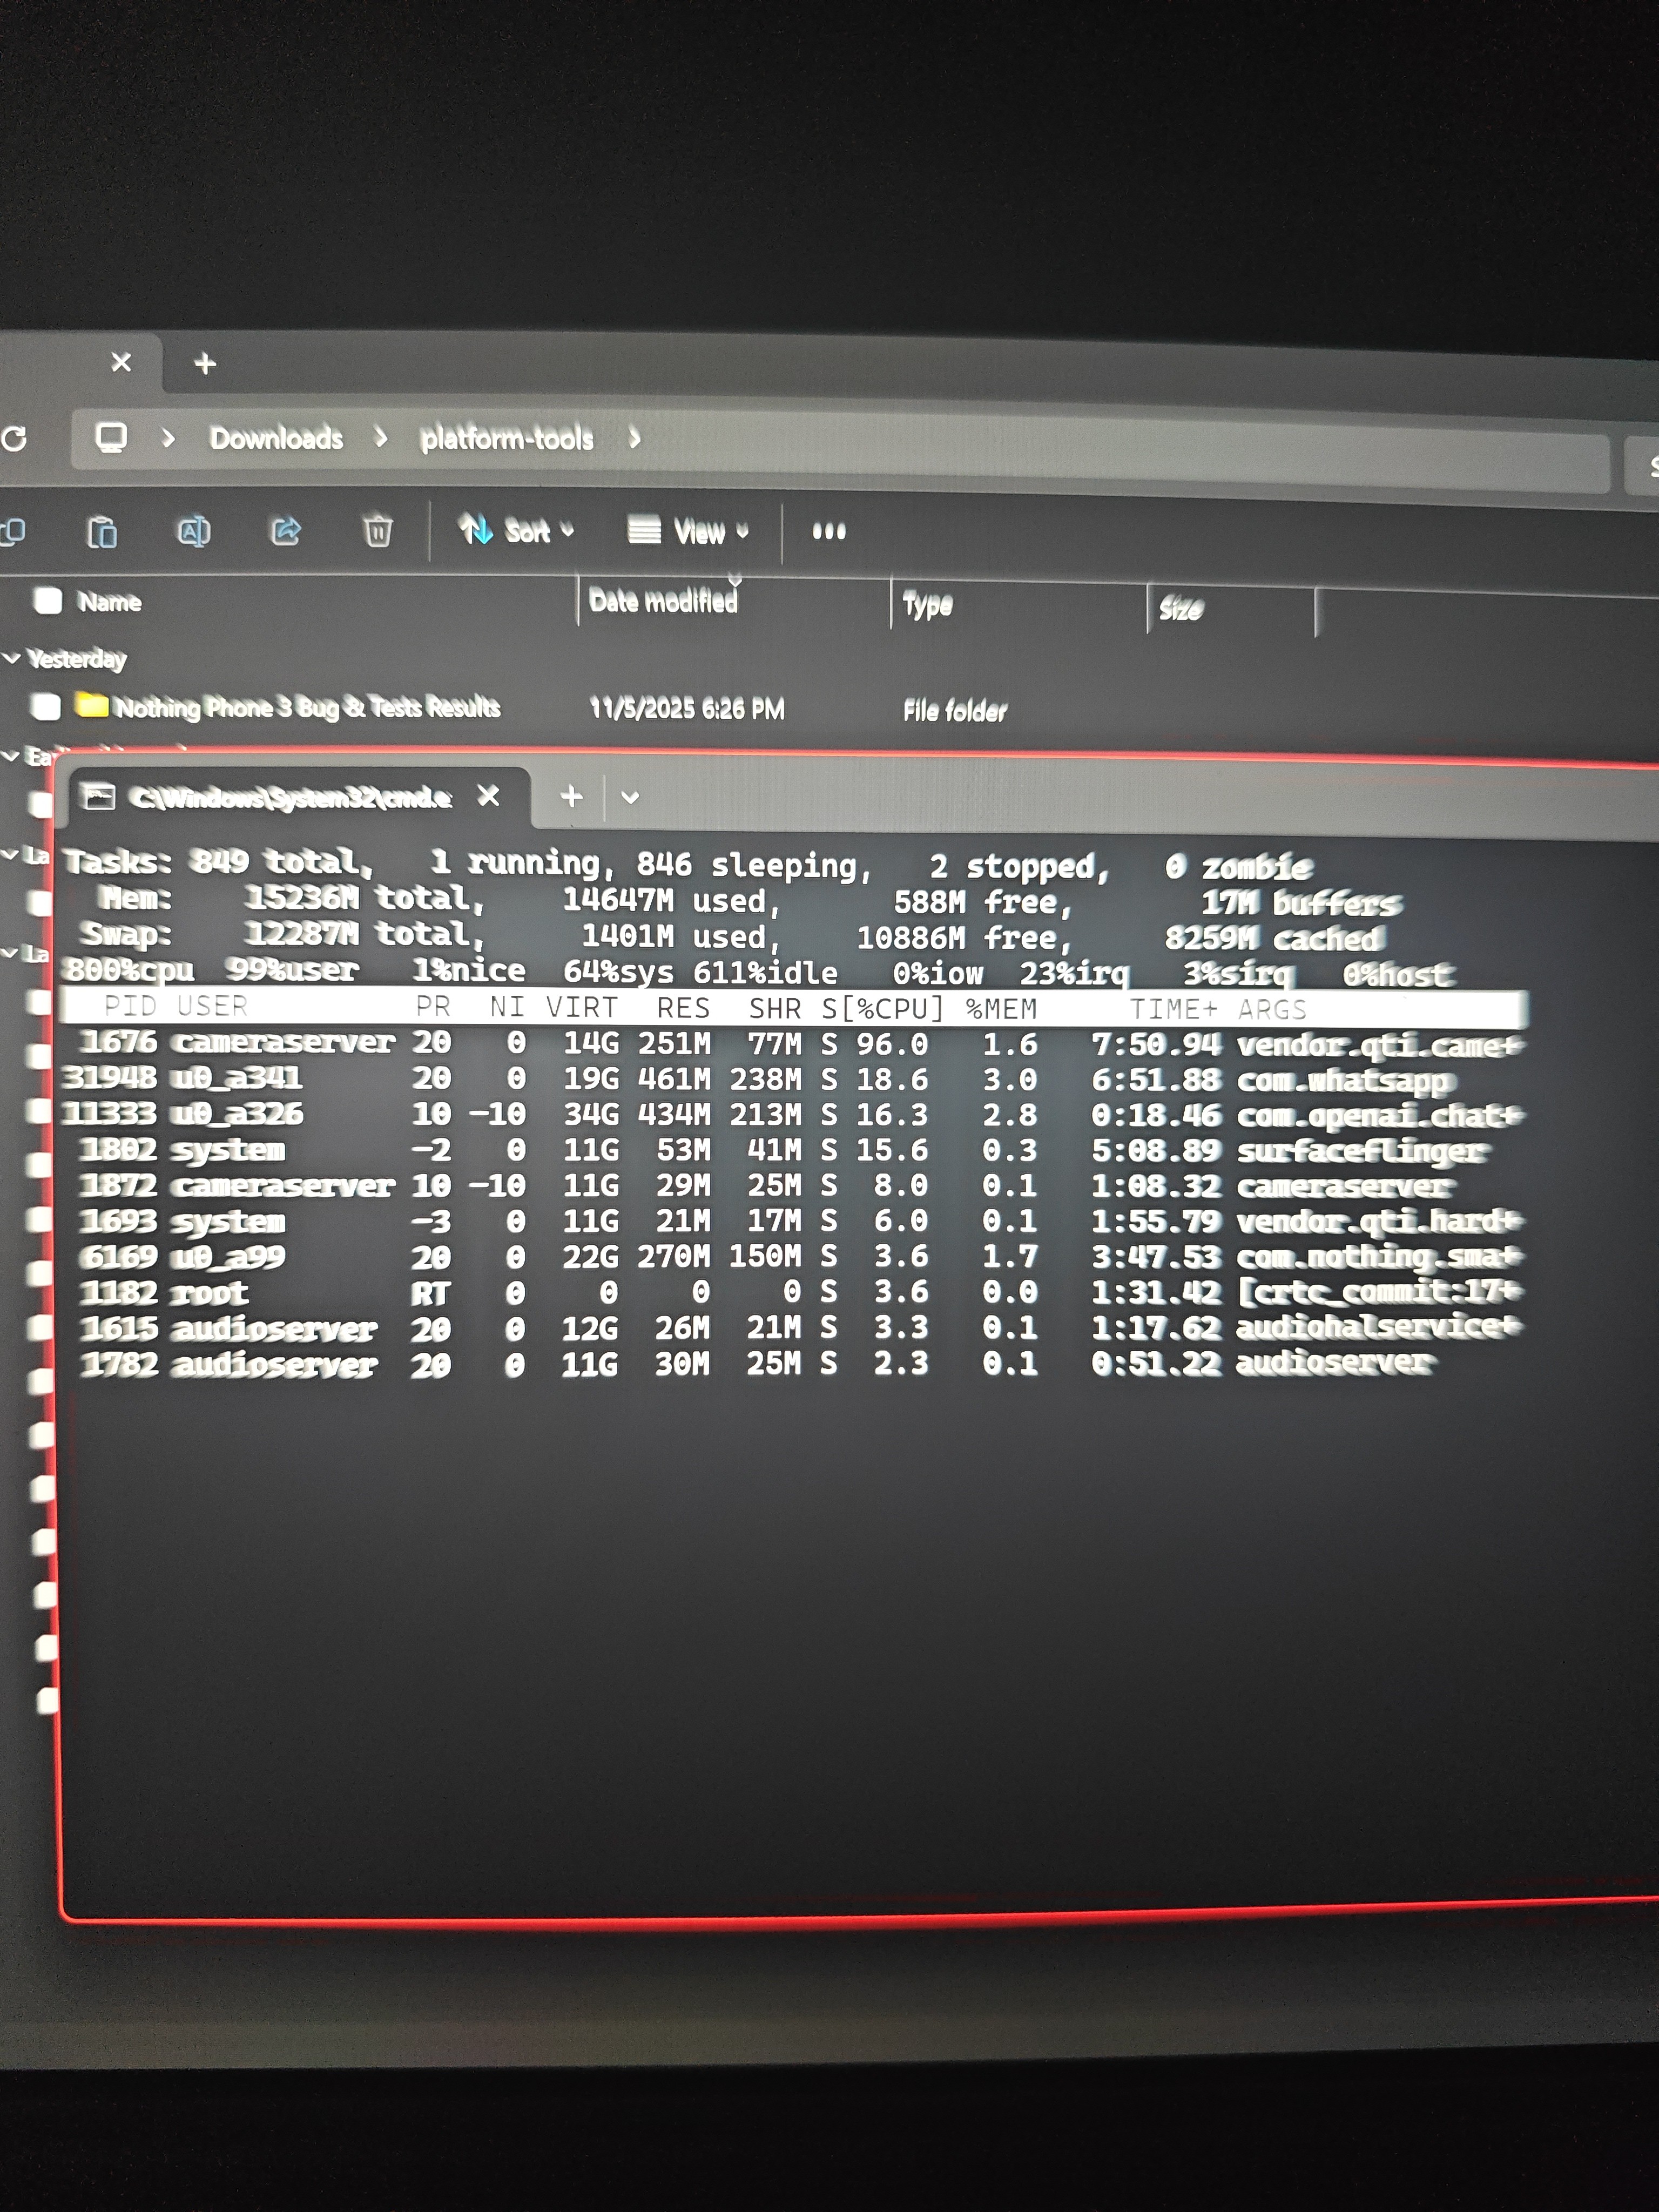The width and height of the screenshot is (1659, 2212).
Task: Click Downloads in the breadcrumb path
Action: pos(276,438)
